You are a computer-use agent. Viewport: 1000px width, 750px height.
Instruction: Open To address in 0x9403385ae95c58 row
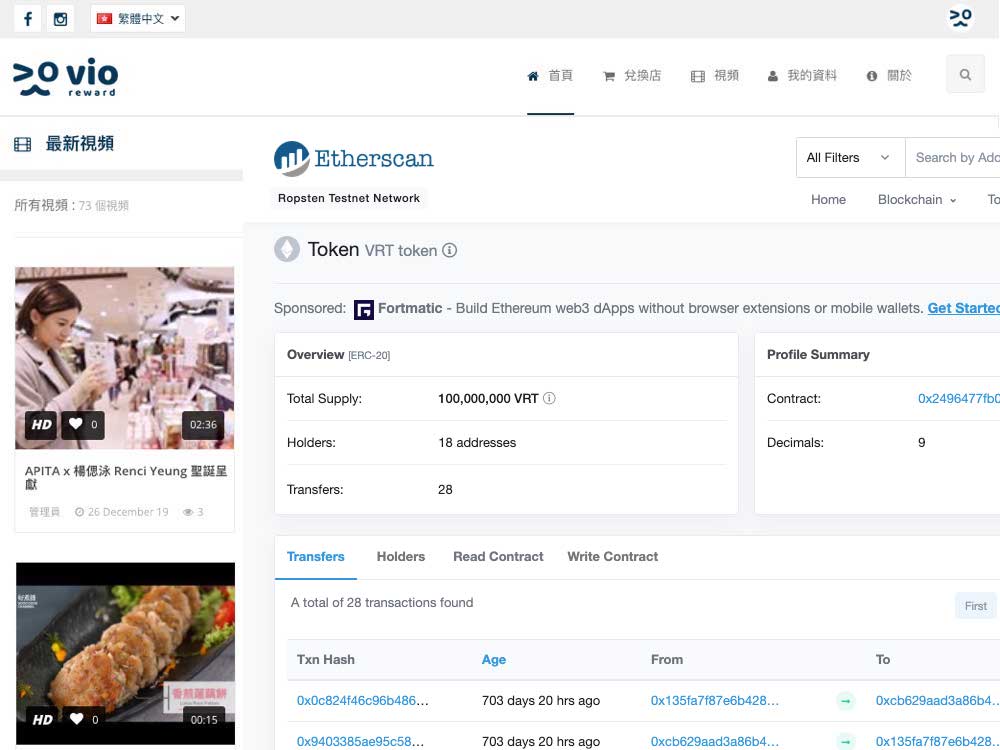click(938, 742)
